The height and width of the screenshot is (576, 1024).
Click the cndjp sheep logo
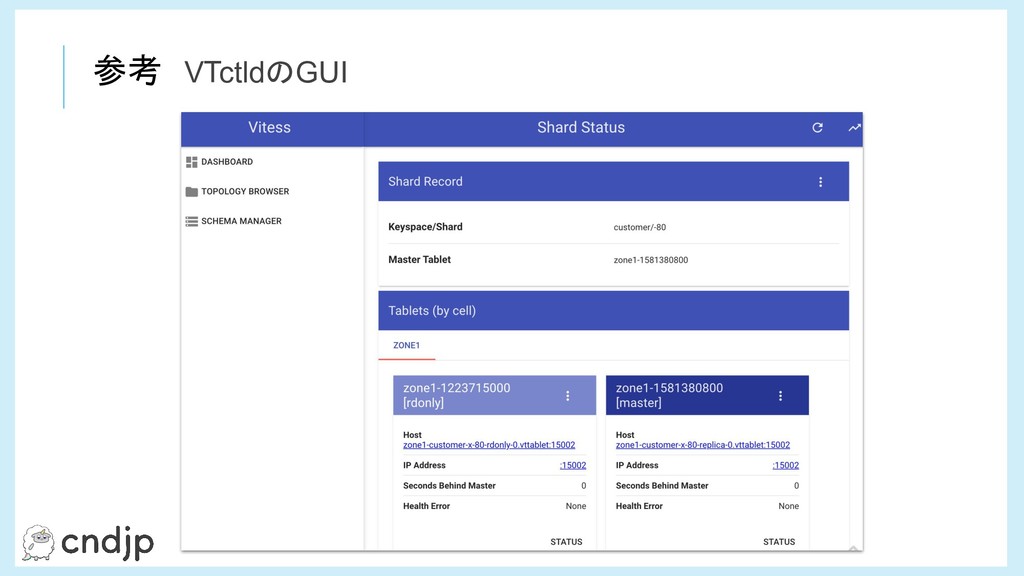pyautogui.click(x=38, y=542)
